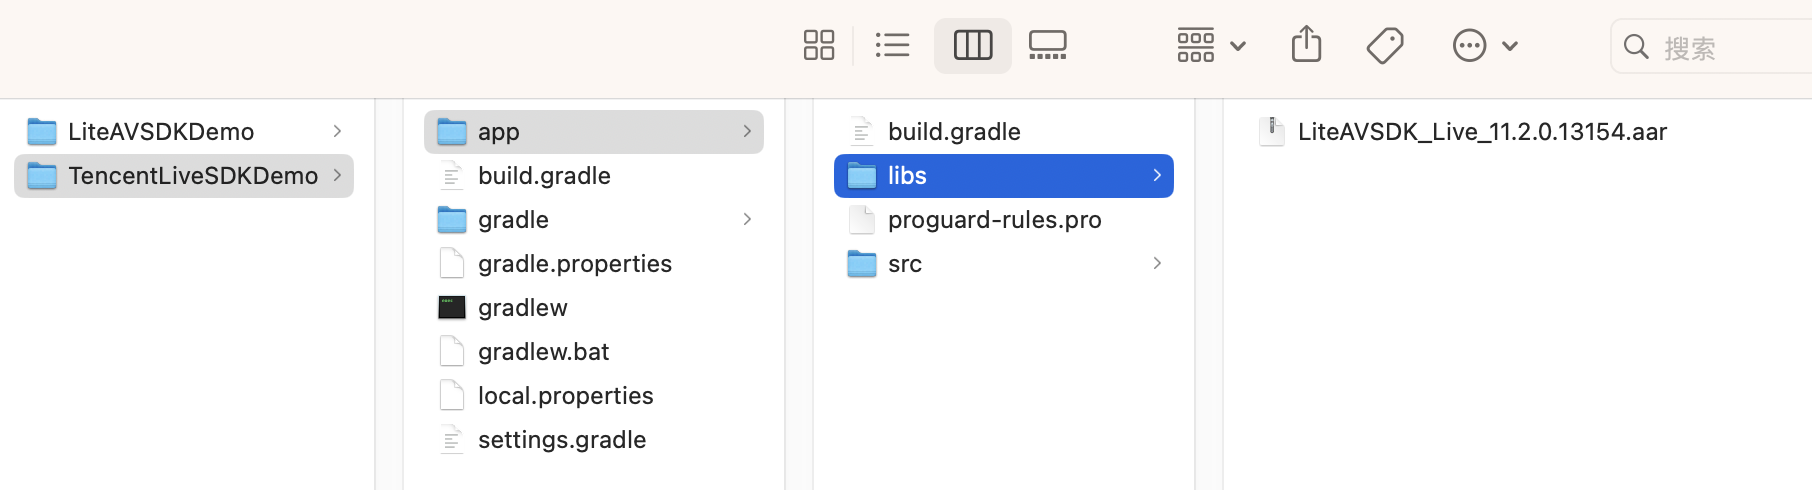The width and height of the screenshot is (1812, 490).
Task: Expand the TencentLiveSDKDemo folder chevron
Action: [337, 176]
